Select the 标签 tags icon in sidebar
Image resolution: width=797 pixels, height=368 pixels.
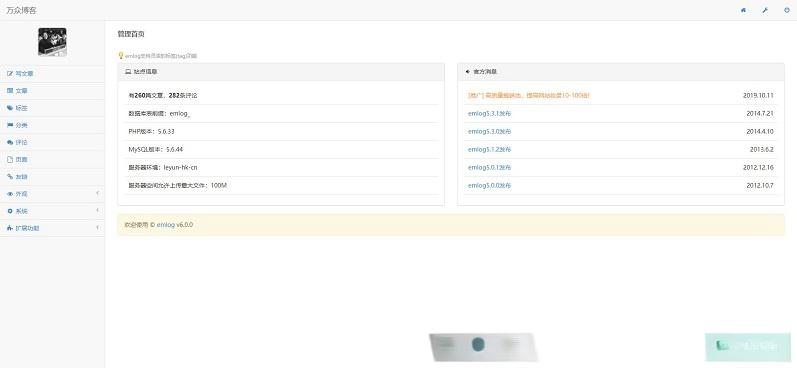pos(10,108)
